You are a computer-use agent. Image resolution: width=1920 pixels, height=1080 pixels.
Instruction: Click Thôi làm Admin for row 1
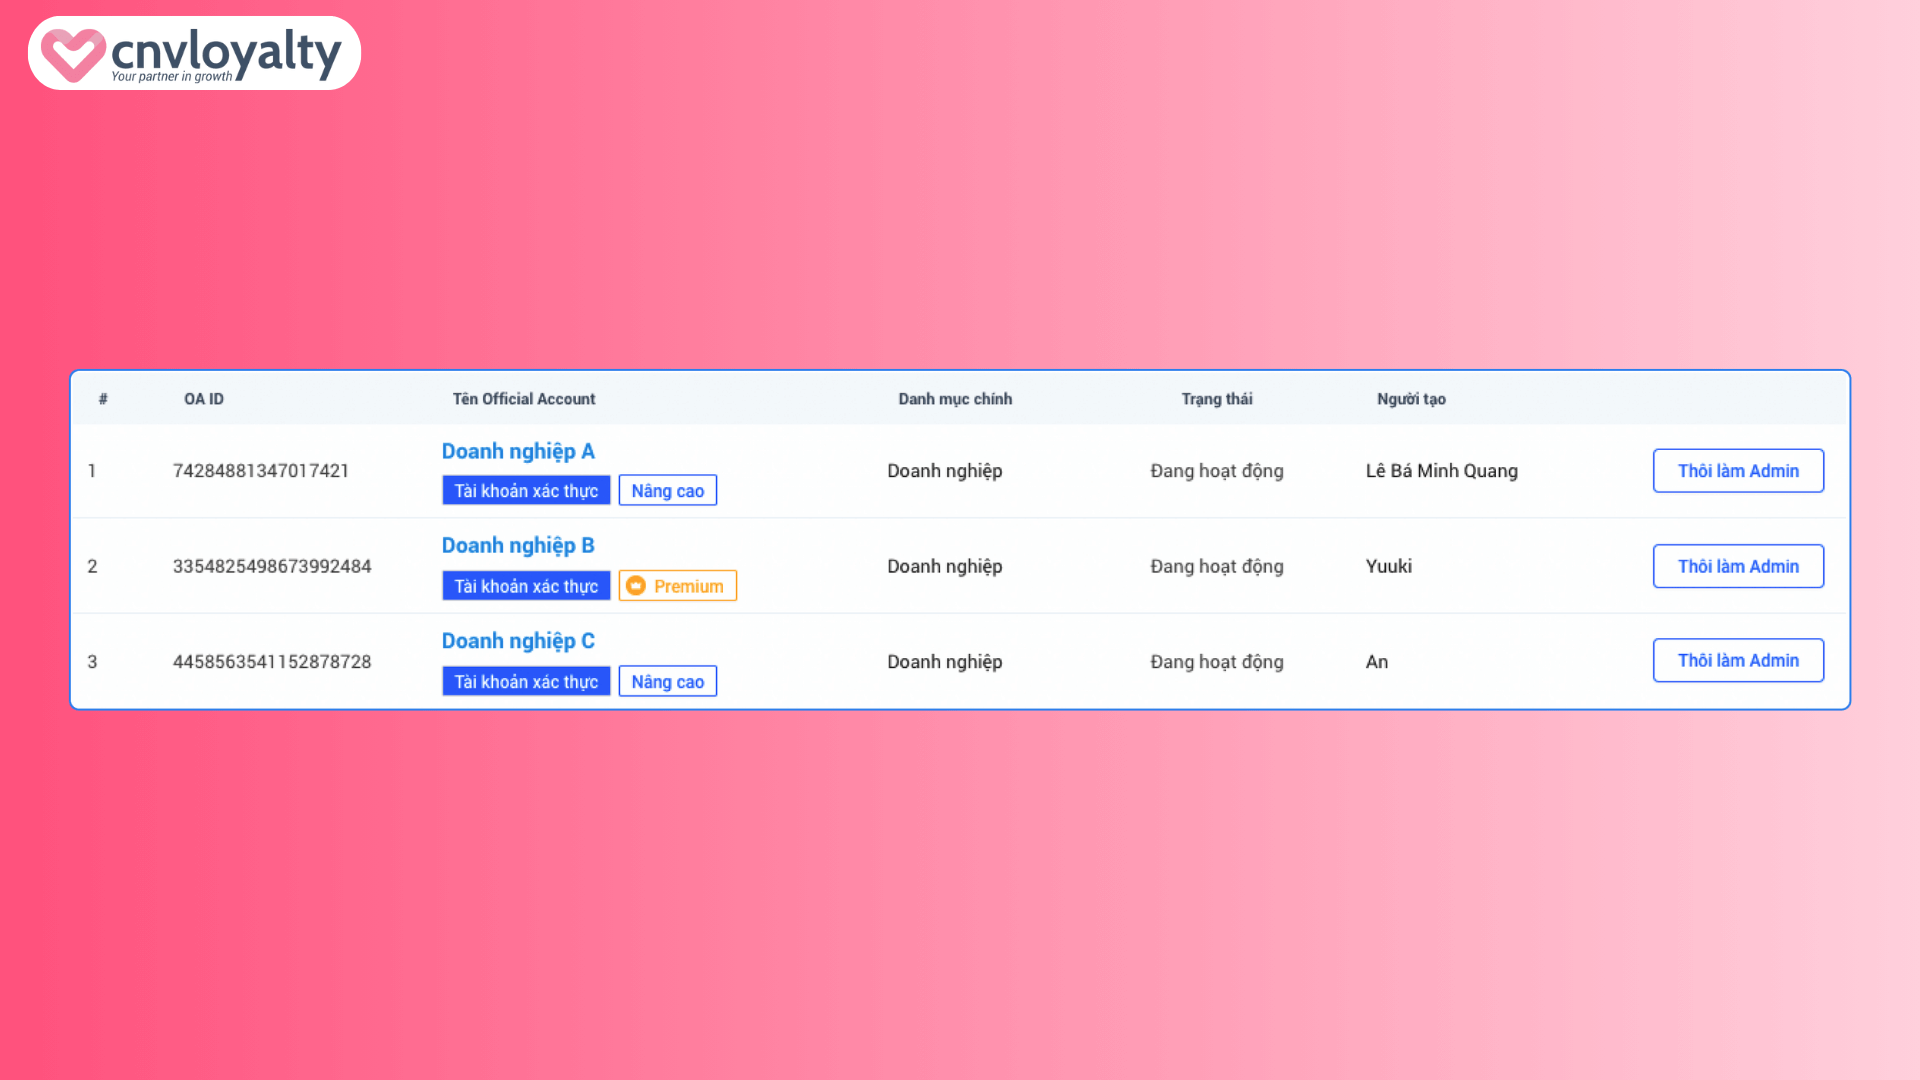pyautogui.click(x=1738, y=470)
